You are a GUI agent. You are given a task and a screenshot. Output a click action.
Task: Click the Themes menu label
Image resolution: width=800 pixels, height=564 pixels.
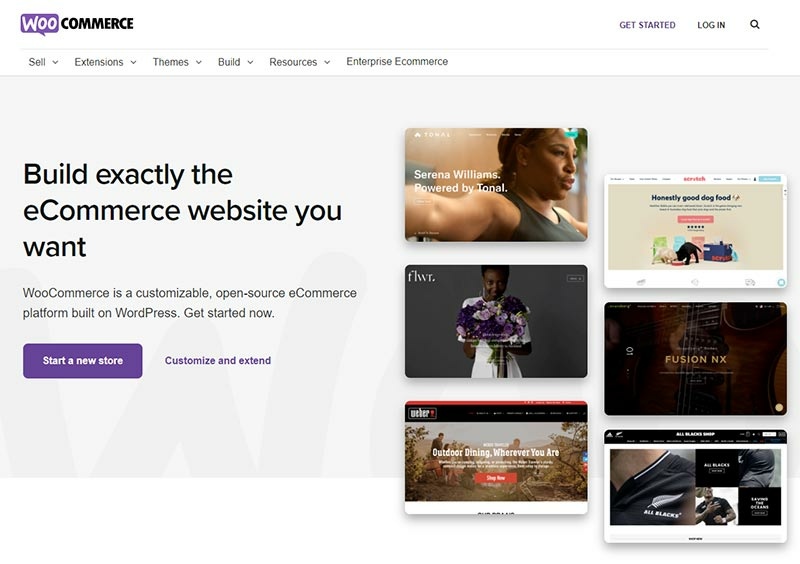pyautogui.click(x=170, y=62)
